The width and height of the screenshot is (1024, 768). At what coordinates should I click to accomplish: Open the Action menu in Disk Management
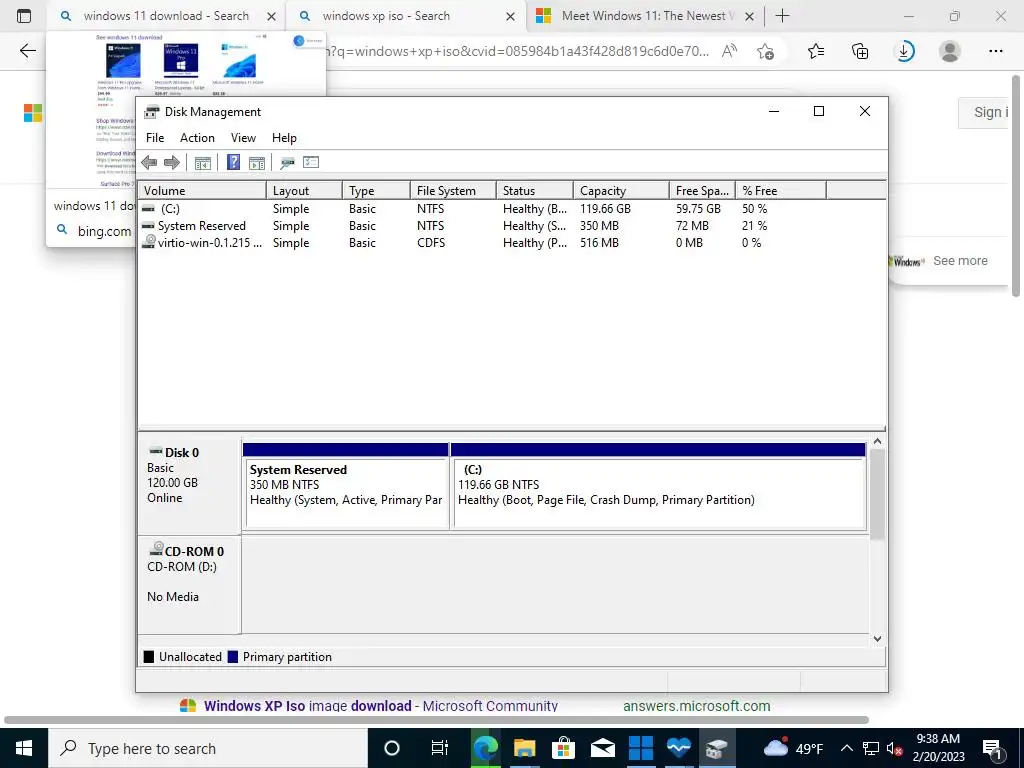(197, 138)
